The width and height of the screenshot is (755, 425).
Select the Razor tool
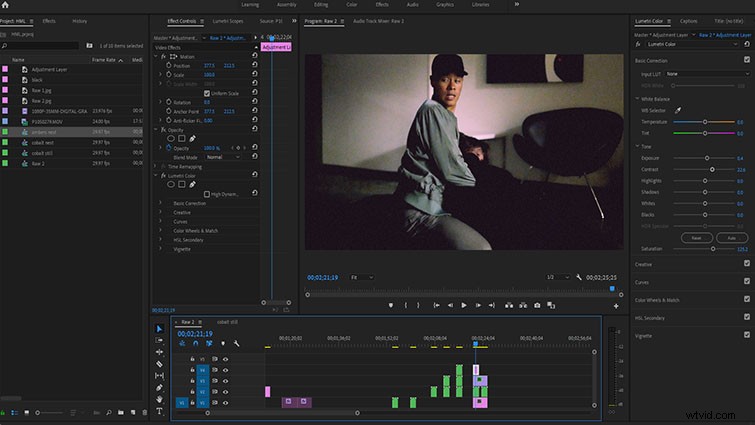point(159,364)
